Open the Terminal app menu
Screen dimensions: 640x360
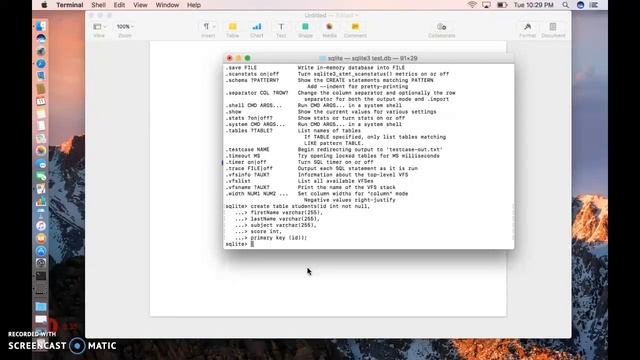coord(70,5)
